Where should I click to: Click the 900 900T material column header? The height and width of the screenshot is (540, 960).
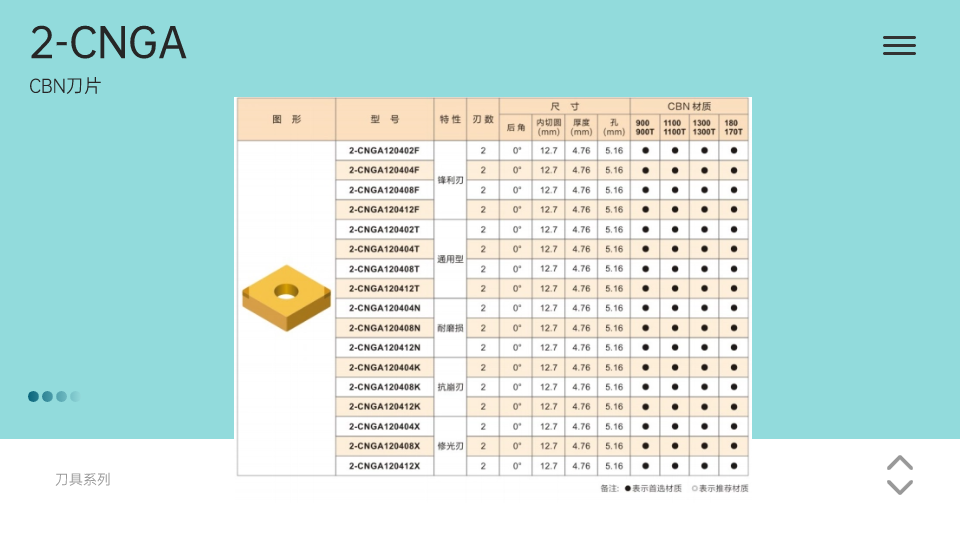point(645,127)
